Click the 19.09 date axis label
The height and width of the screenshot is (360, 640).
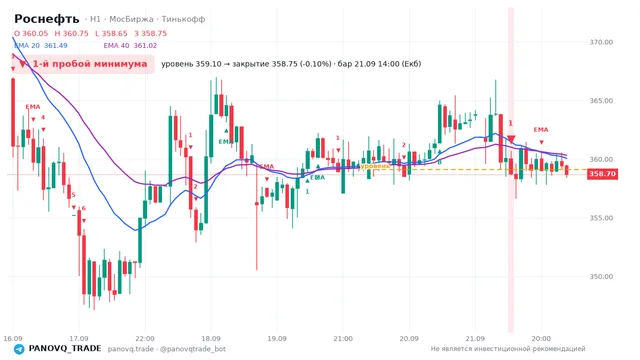pos(277,339)
